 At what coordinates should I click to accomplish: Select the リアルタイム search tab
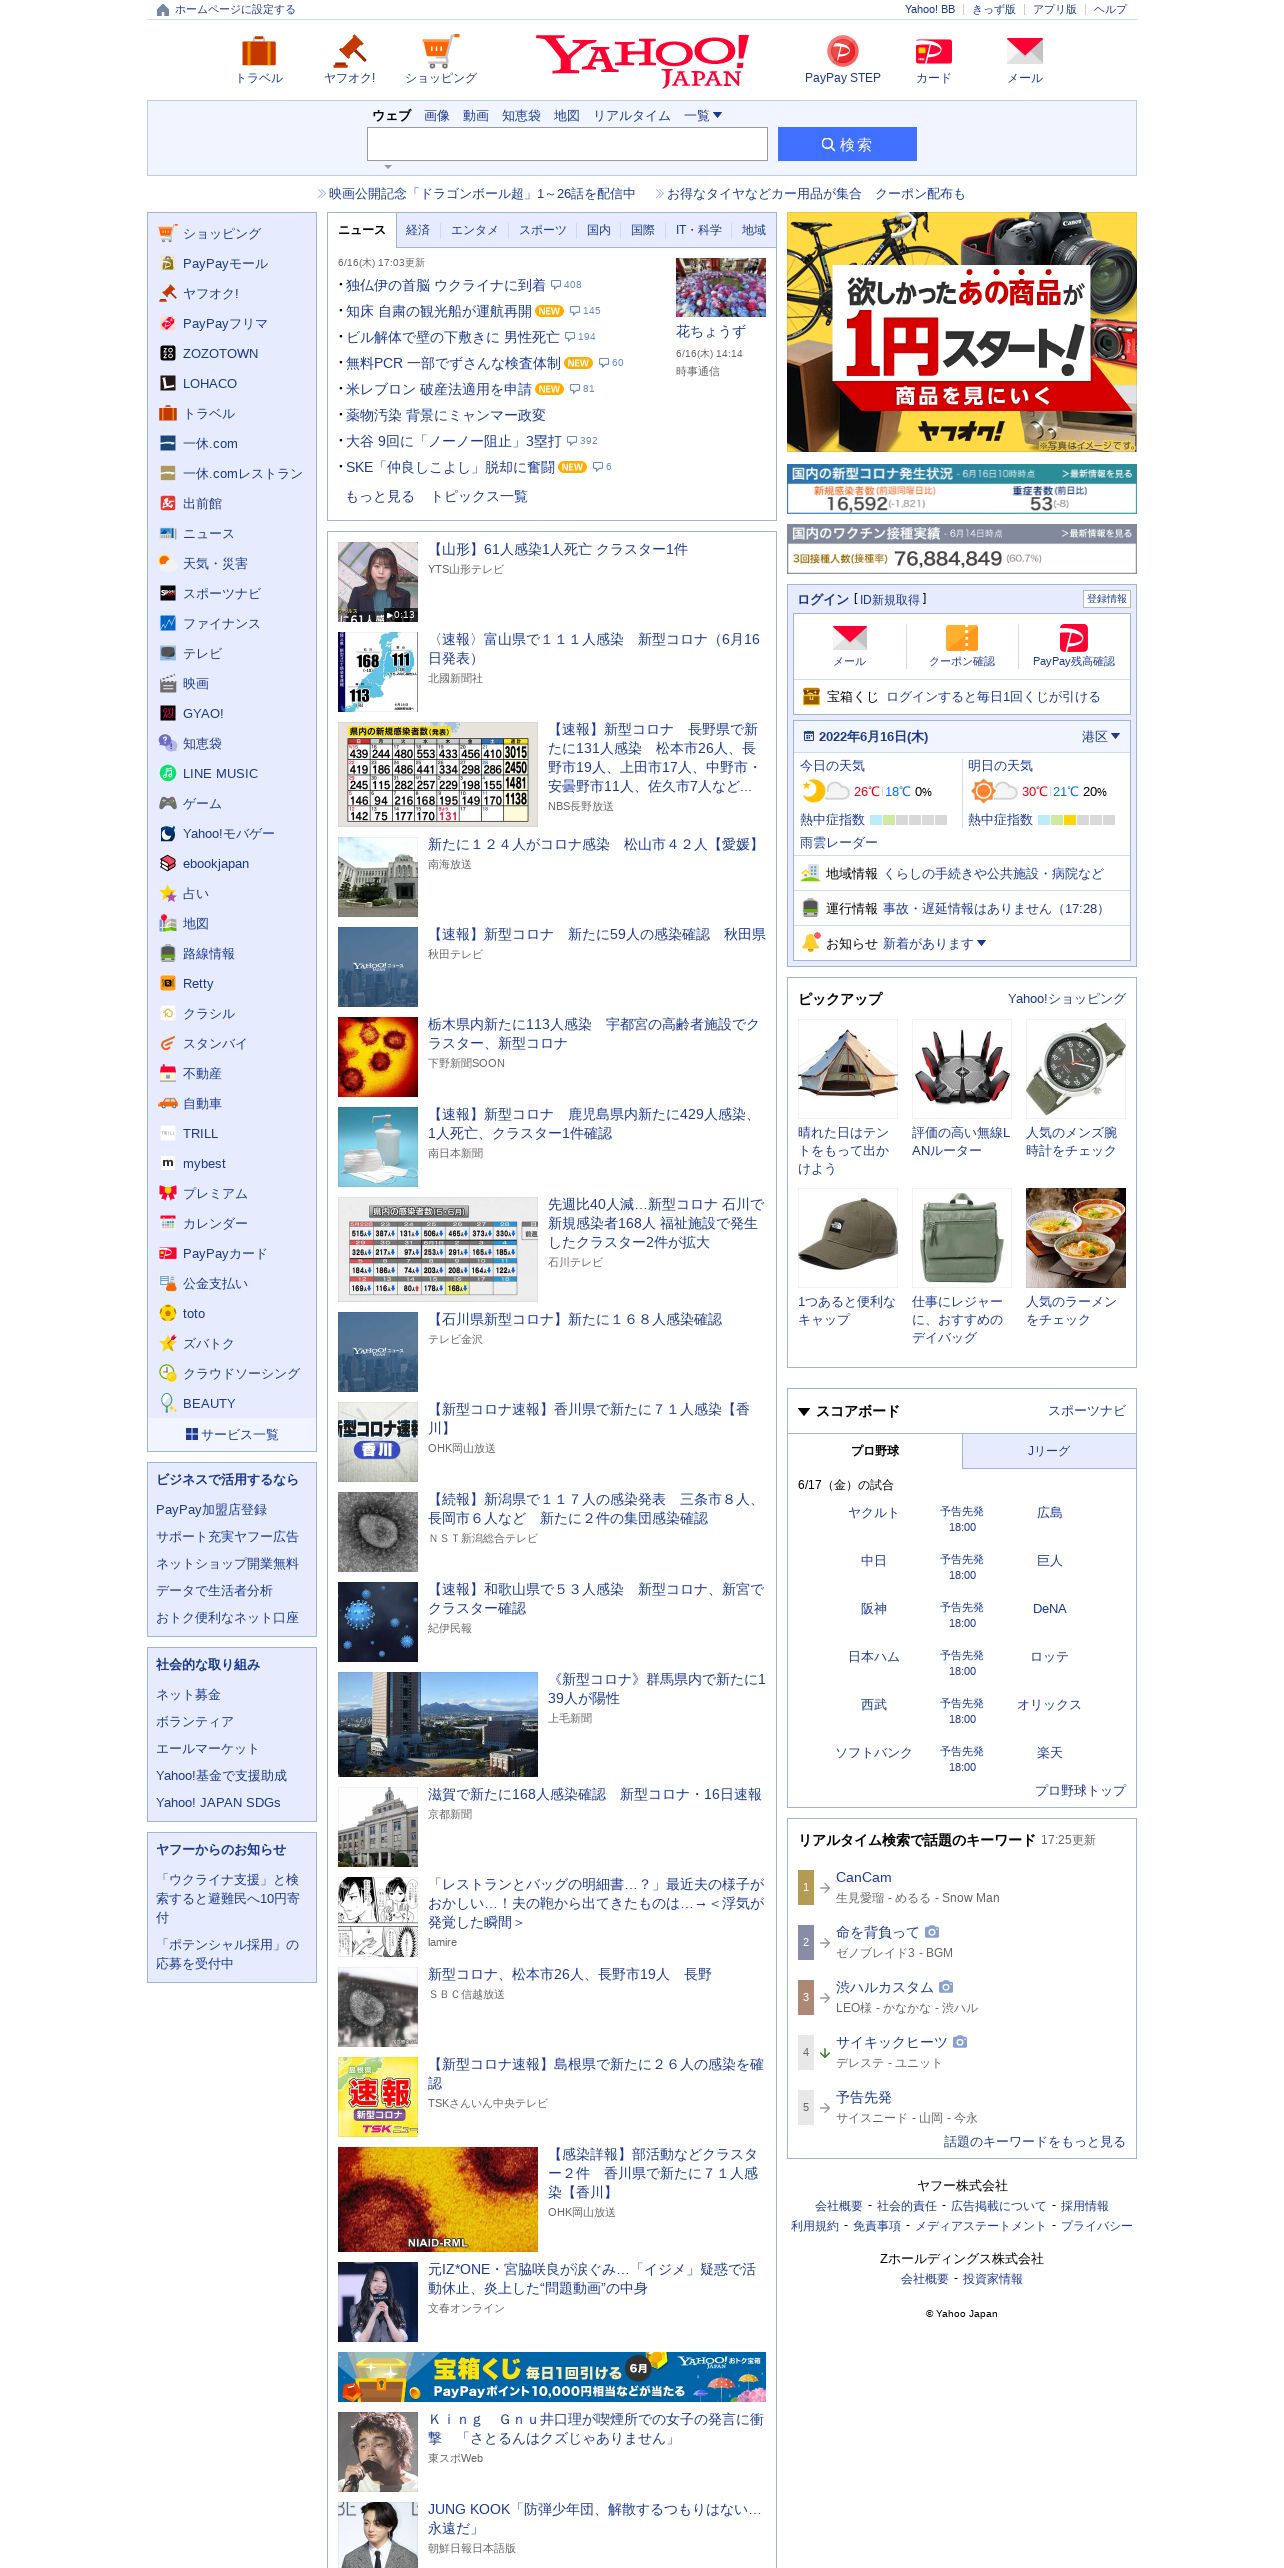(x=632, y=116)
